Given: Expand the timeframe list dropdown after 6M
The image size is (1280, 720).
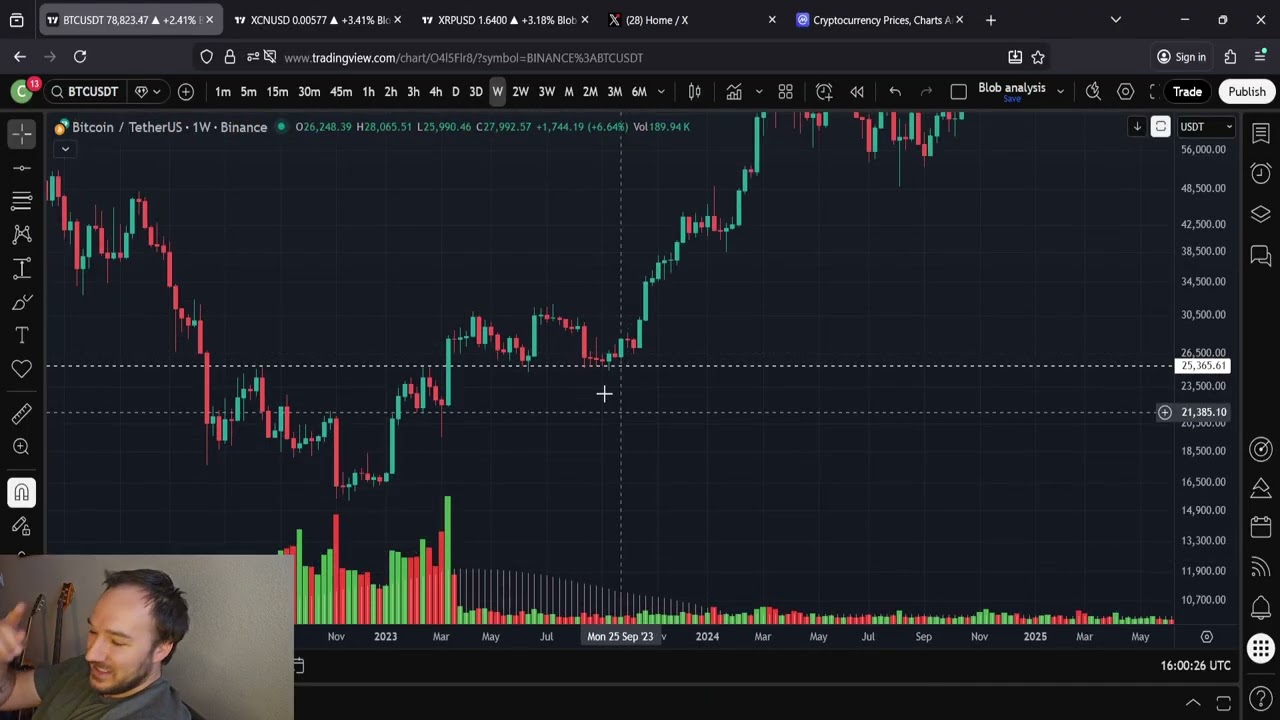Looking at the screenshot, I should tap(661, 92).
